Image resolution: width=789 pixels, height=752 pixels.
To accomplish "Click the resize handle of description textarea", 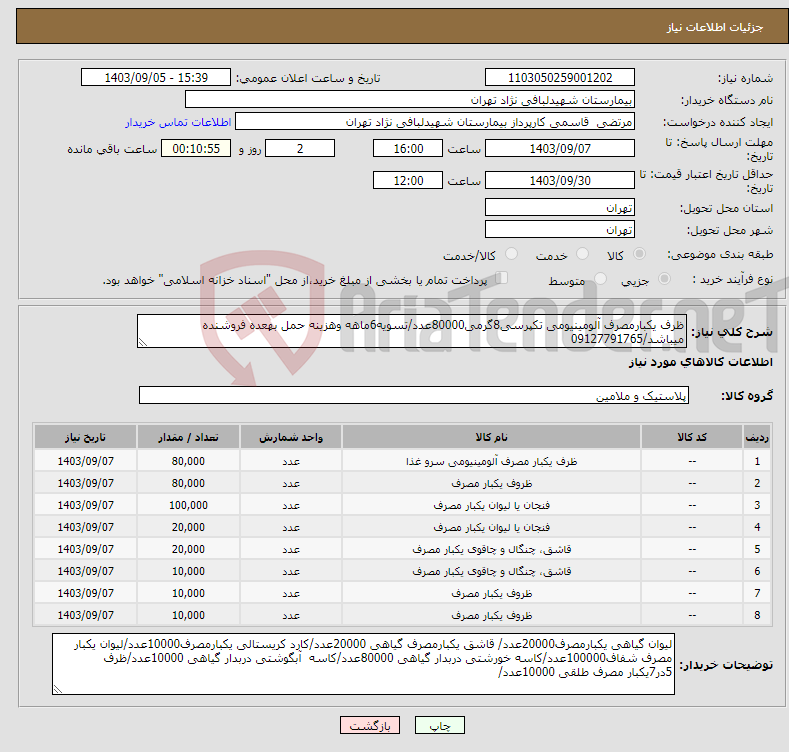I will click(x=143, y=342).
